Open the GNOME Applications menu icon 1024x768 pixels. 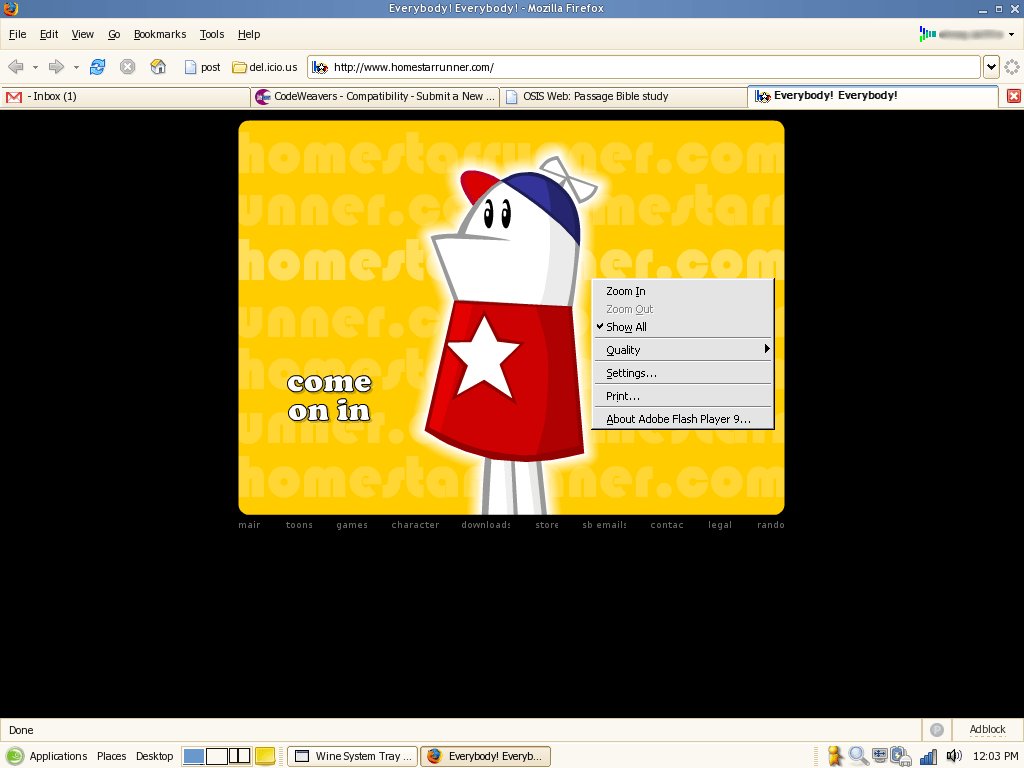tap(14, 756)
